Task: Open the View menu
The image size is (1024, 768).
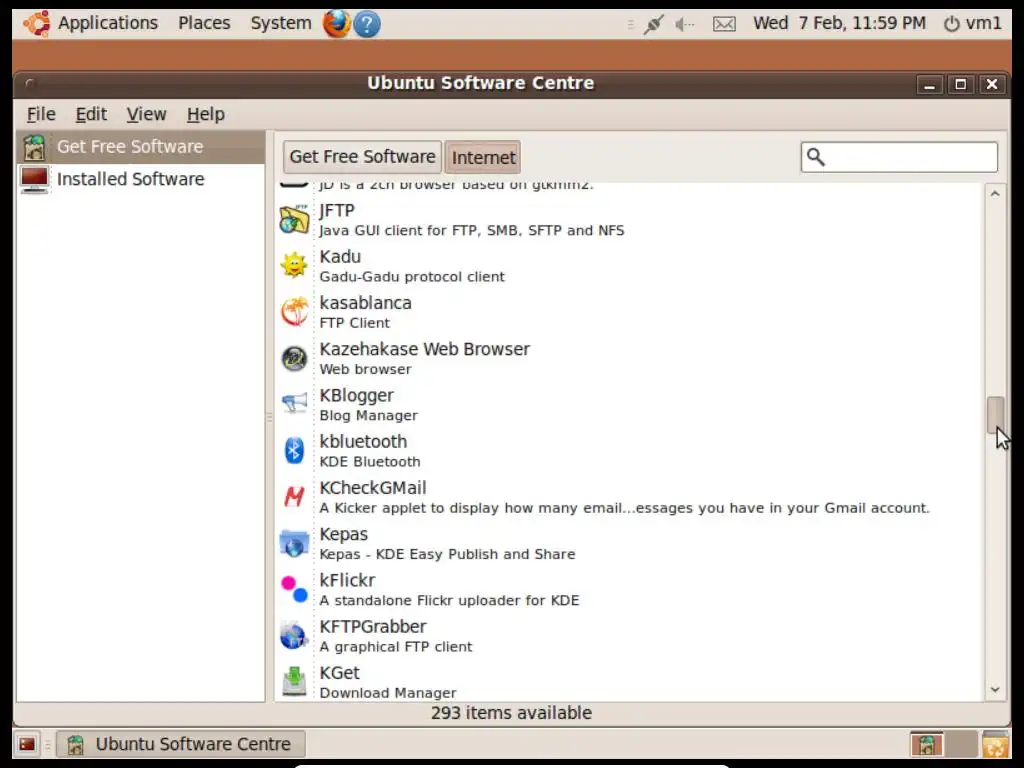Action: [x=146, y=114]
